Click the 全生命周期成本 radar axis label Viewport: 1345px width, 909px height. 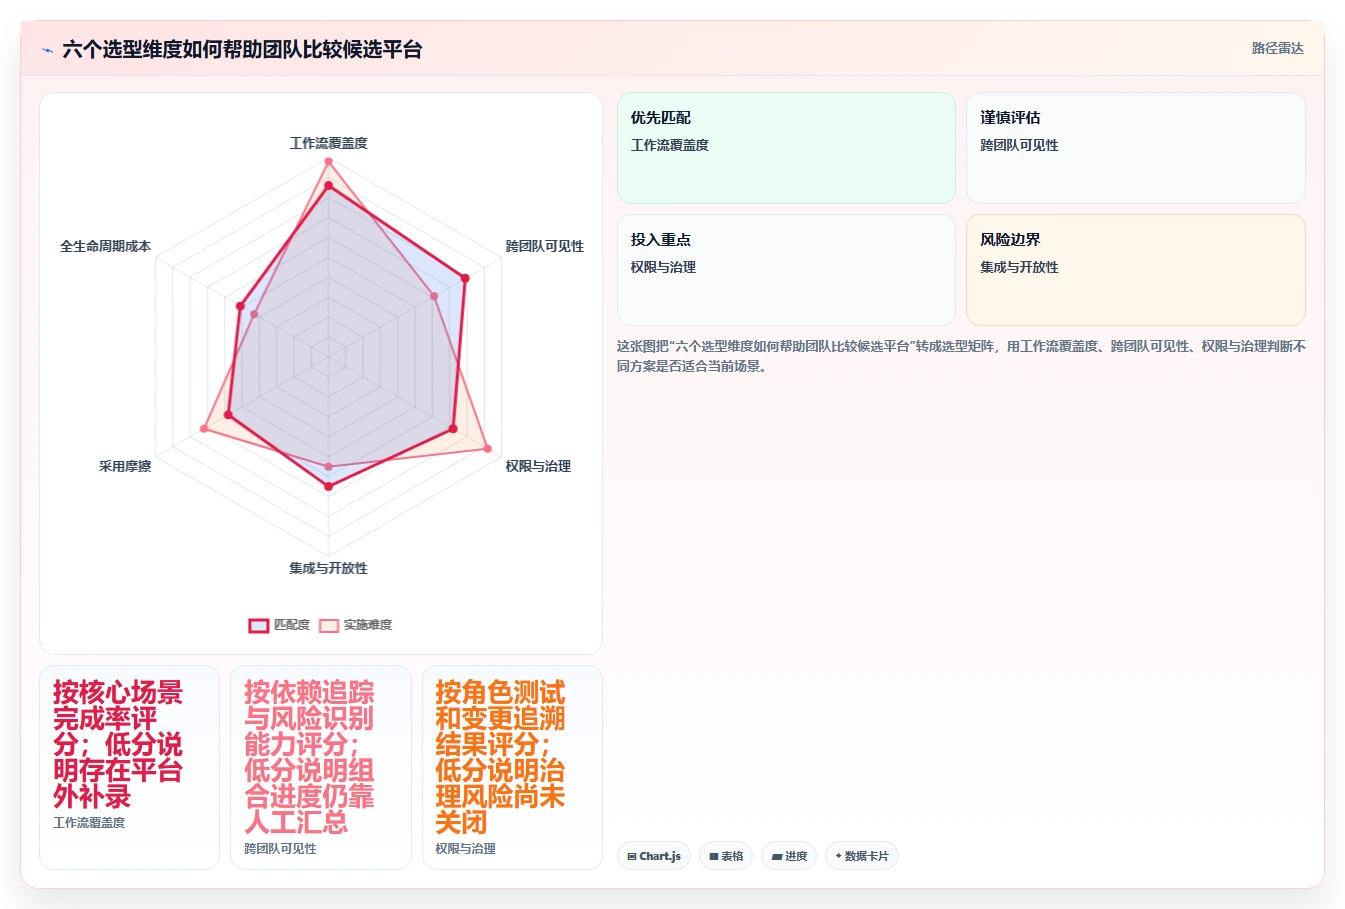[105, 246]
